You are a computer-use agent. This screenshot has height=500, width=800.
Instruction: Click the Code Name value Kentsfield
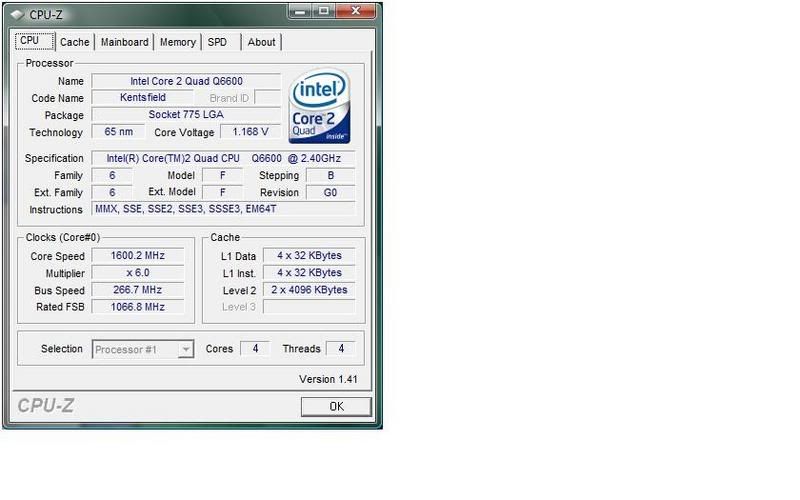coord(143,97)
